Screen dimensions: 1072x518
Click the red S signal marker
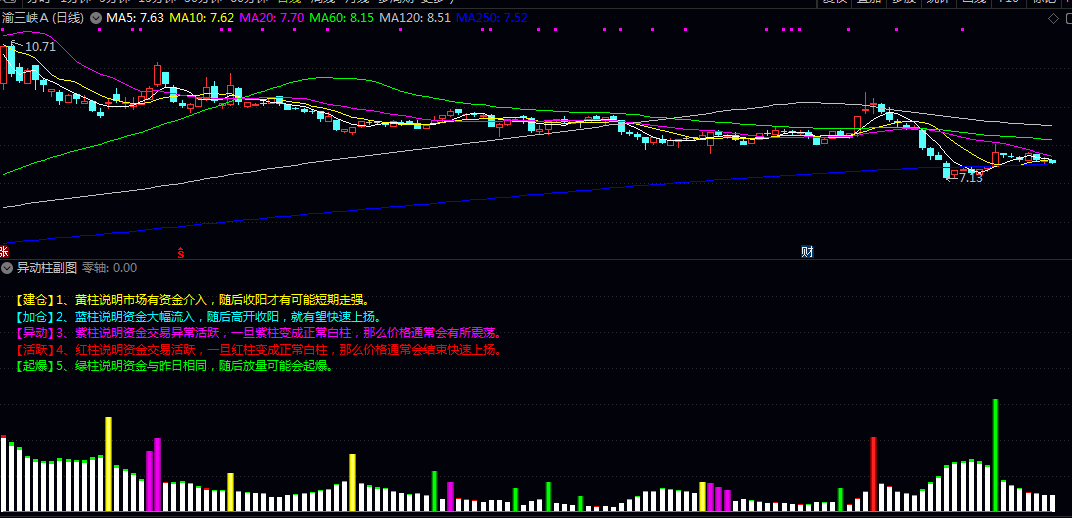pos(181,252)
